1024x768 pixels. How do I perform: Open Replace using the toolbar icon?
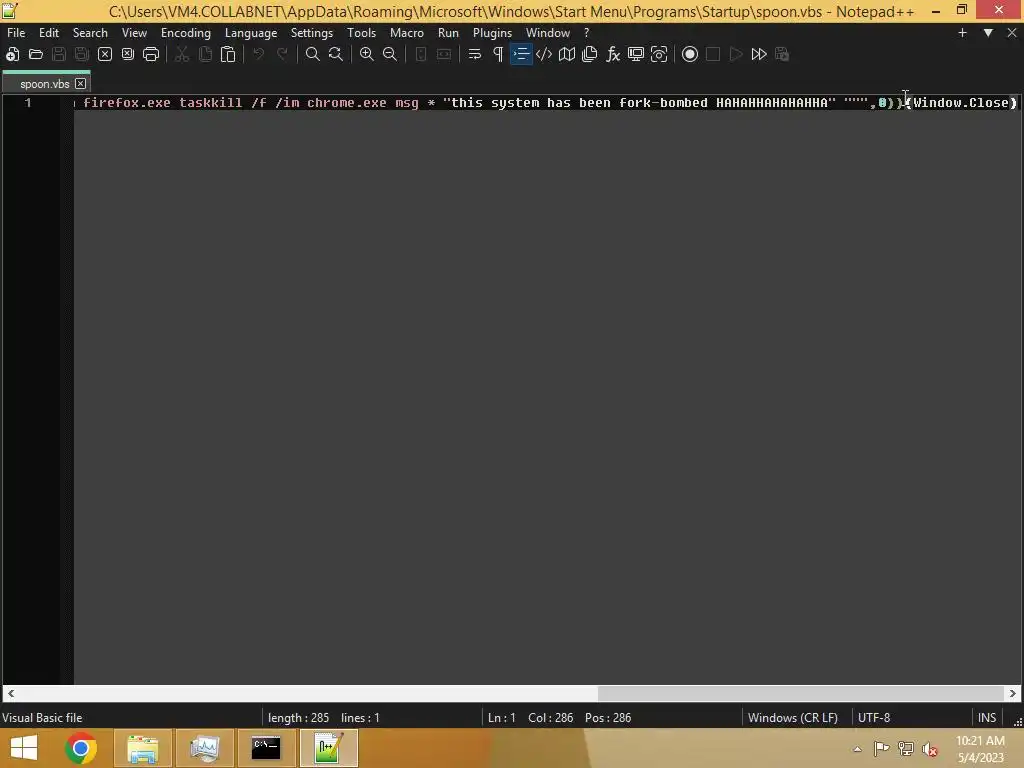pyautogui.click(x=336, y=54)
